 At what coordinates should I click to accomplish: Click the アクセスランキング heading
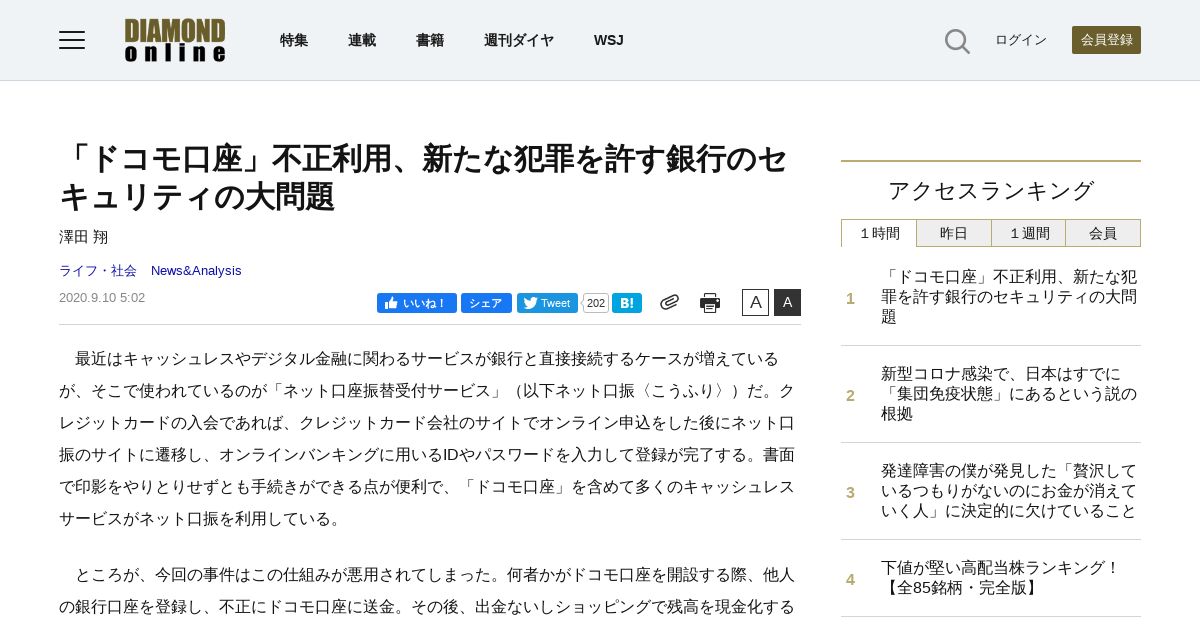coord(991,191)
